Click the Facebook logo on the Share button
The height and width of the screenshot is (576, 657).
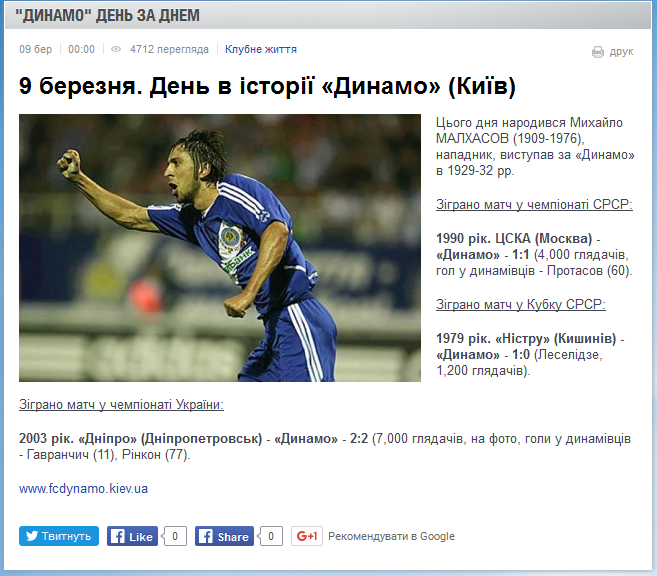click(x=205, y=536)
